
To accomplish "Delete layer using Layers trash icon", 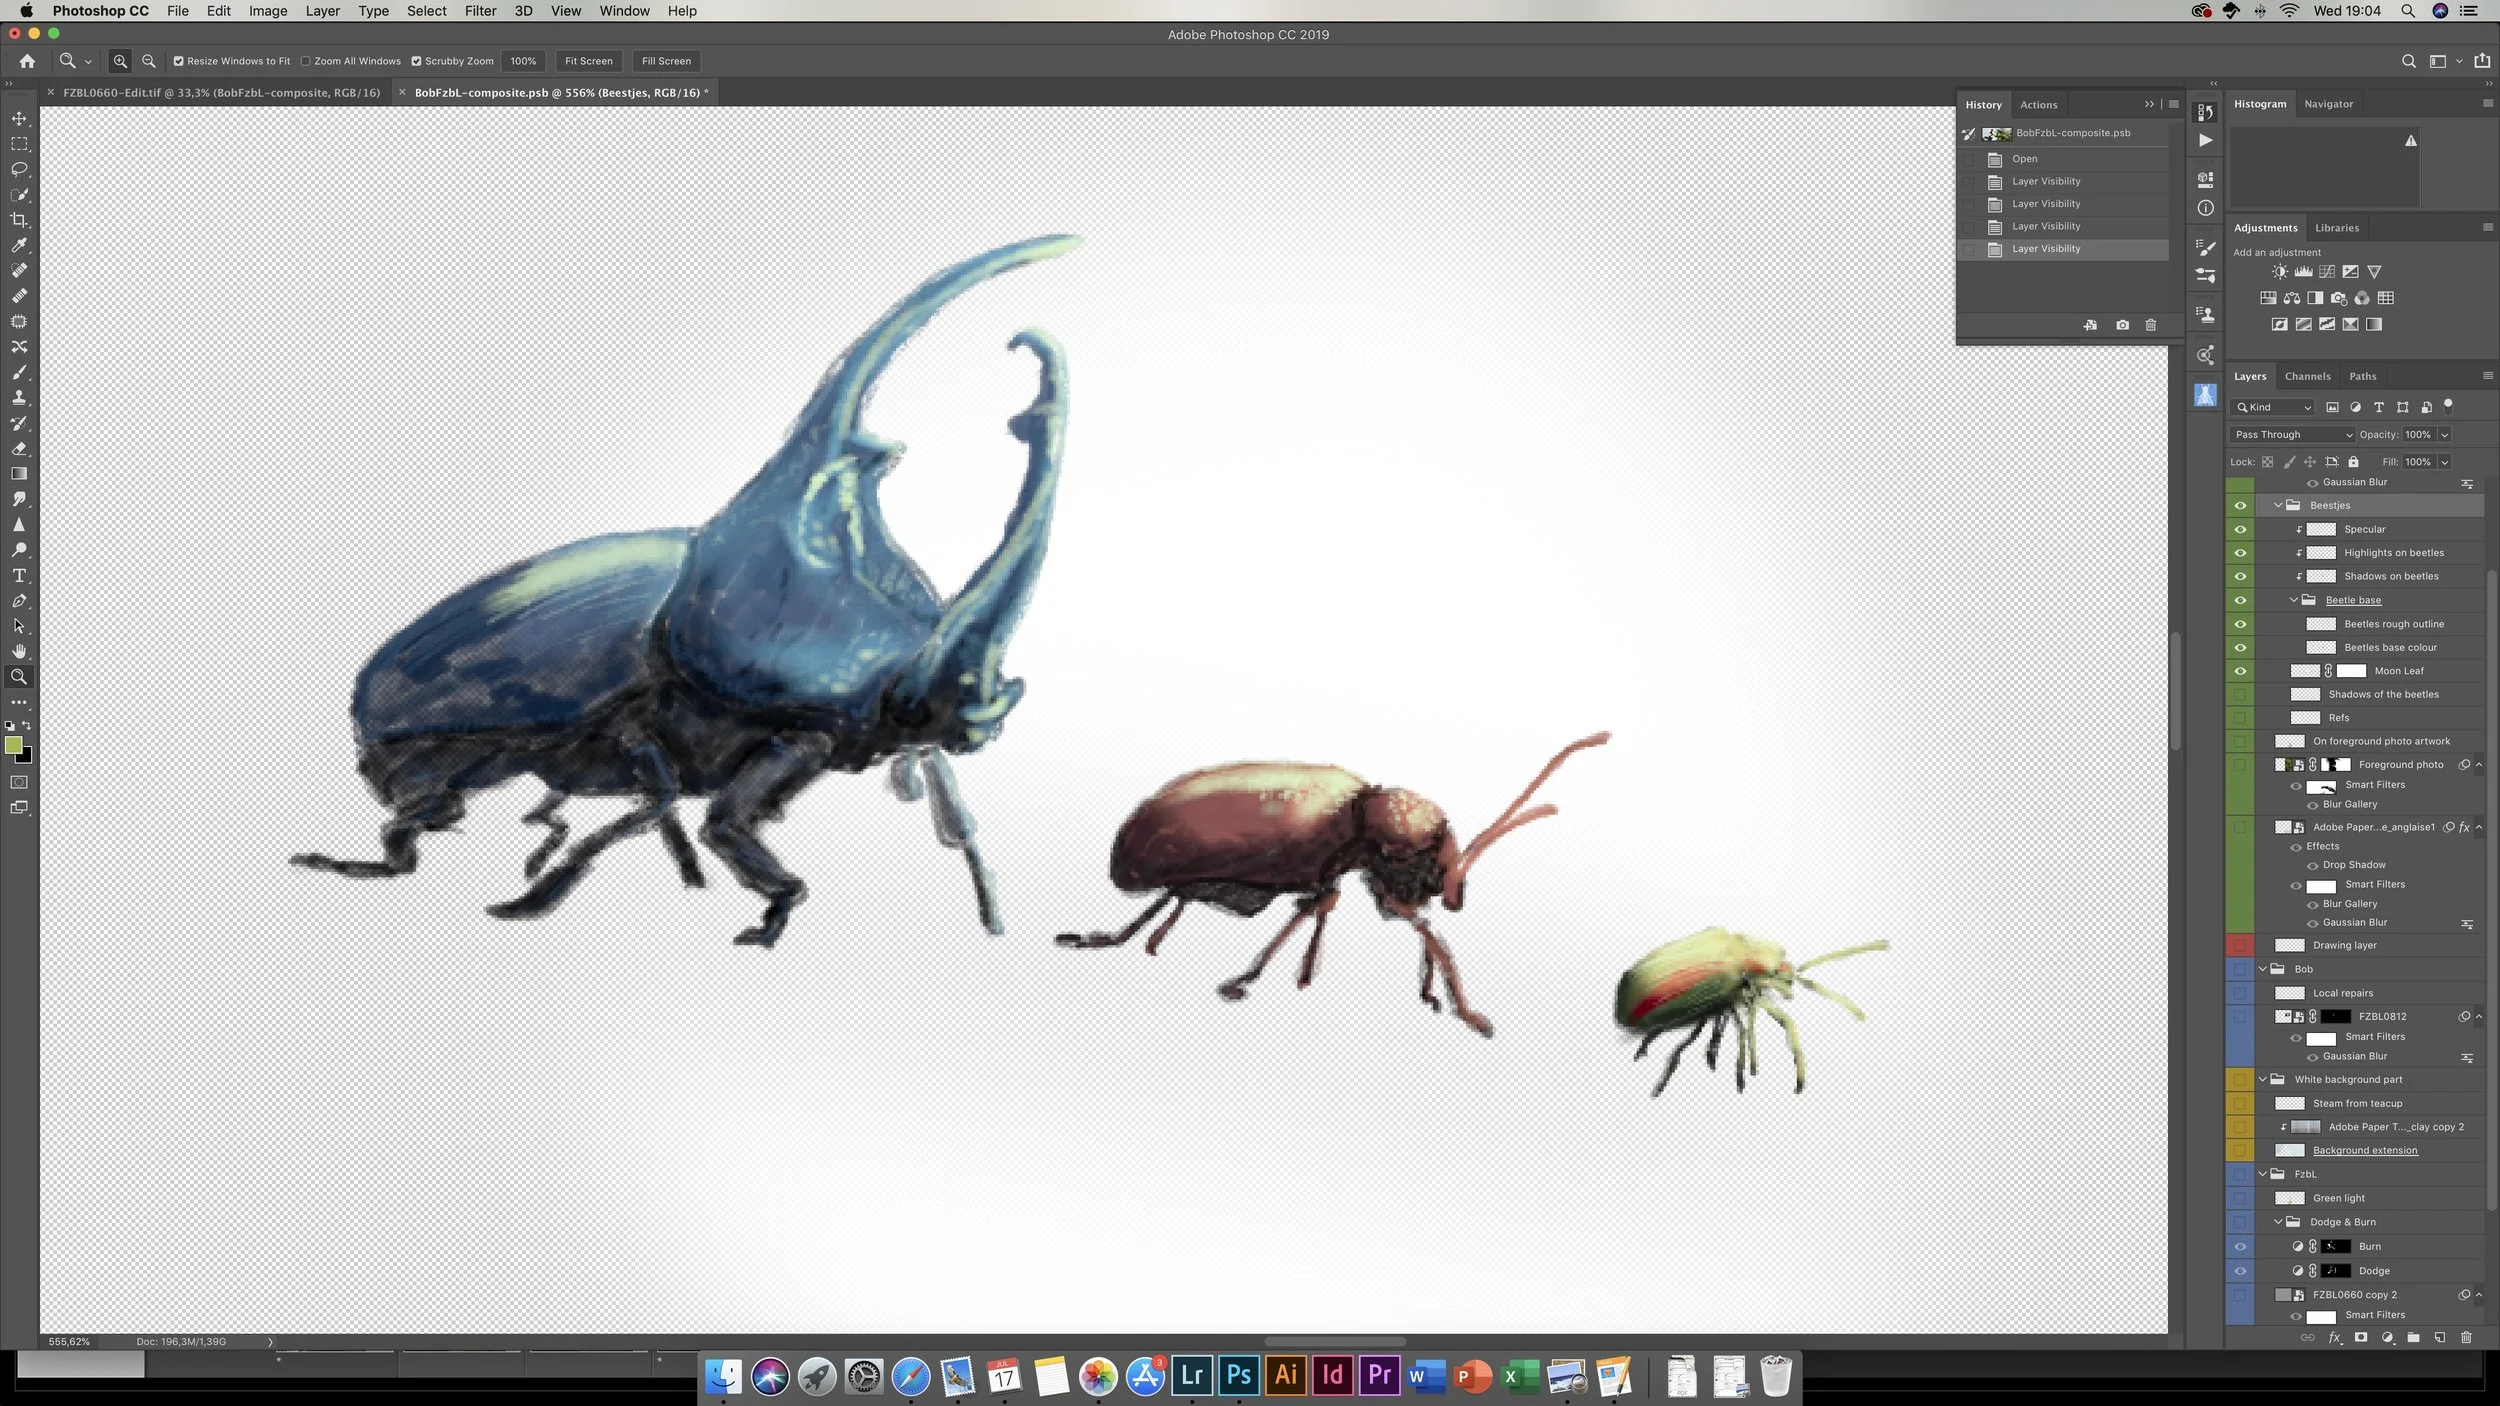I will [2465, 1337].
